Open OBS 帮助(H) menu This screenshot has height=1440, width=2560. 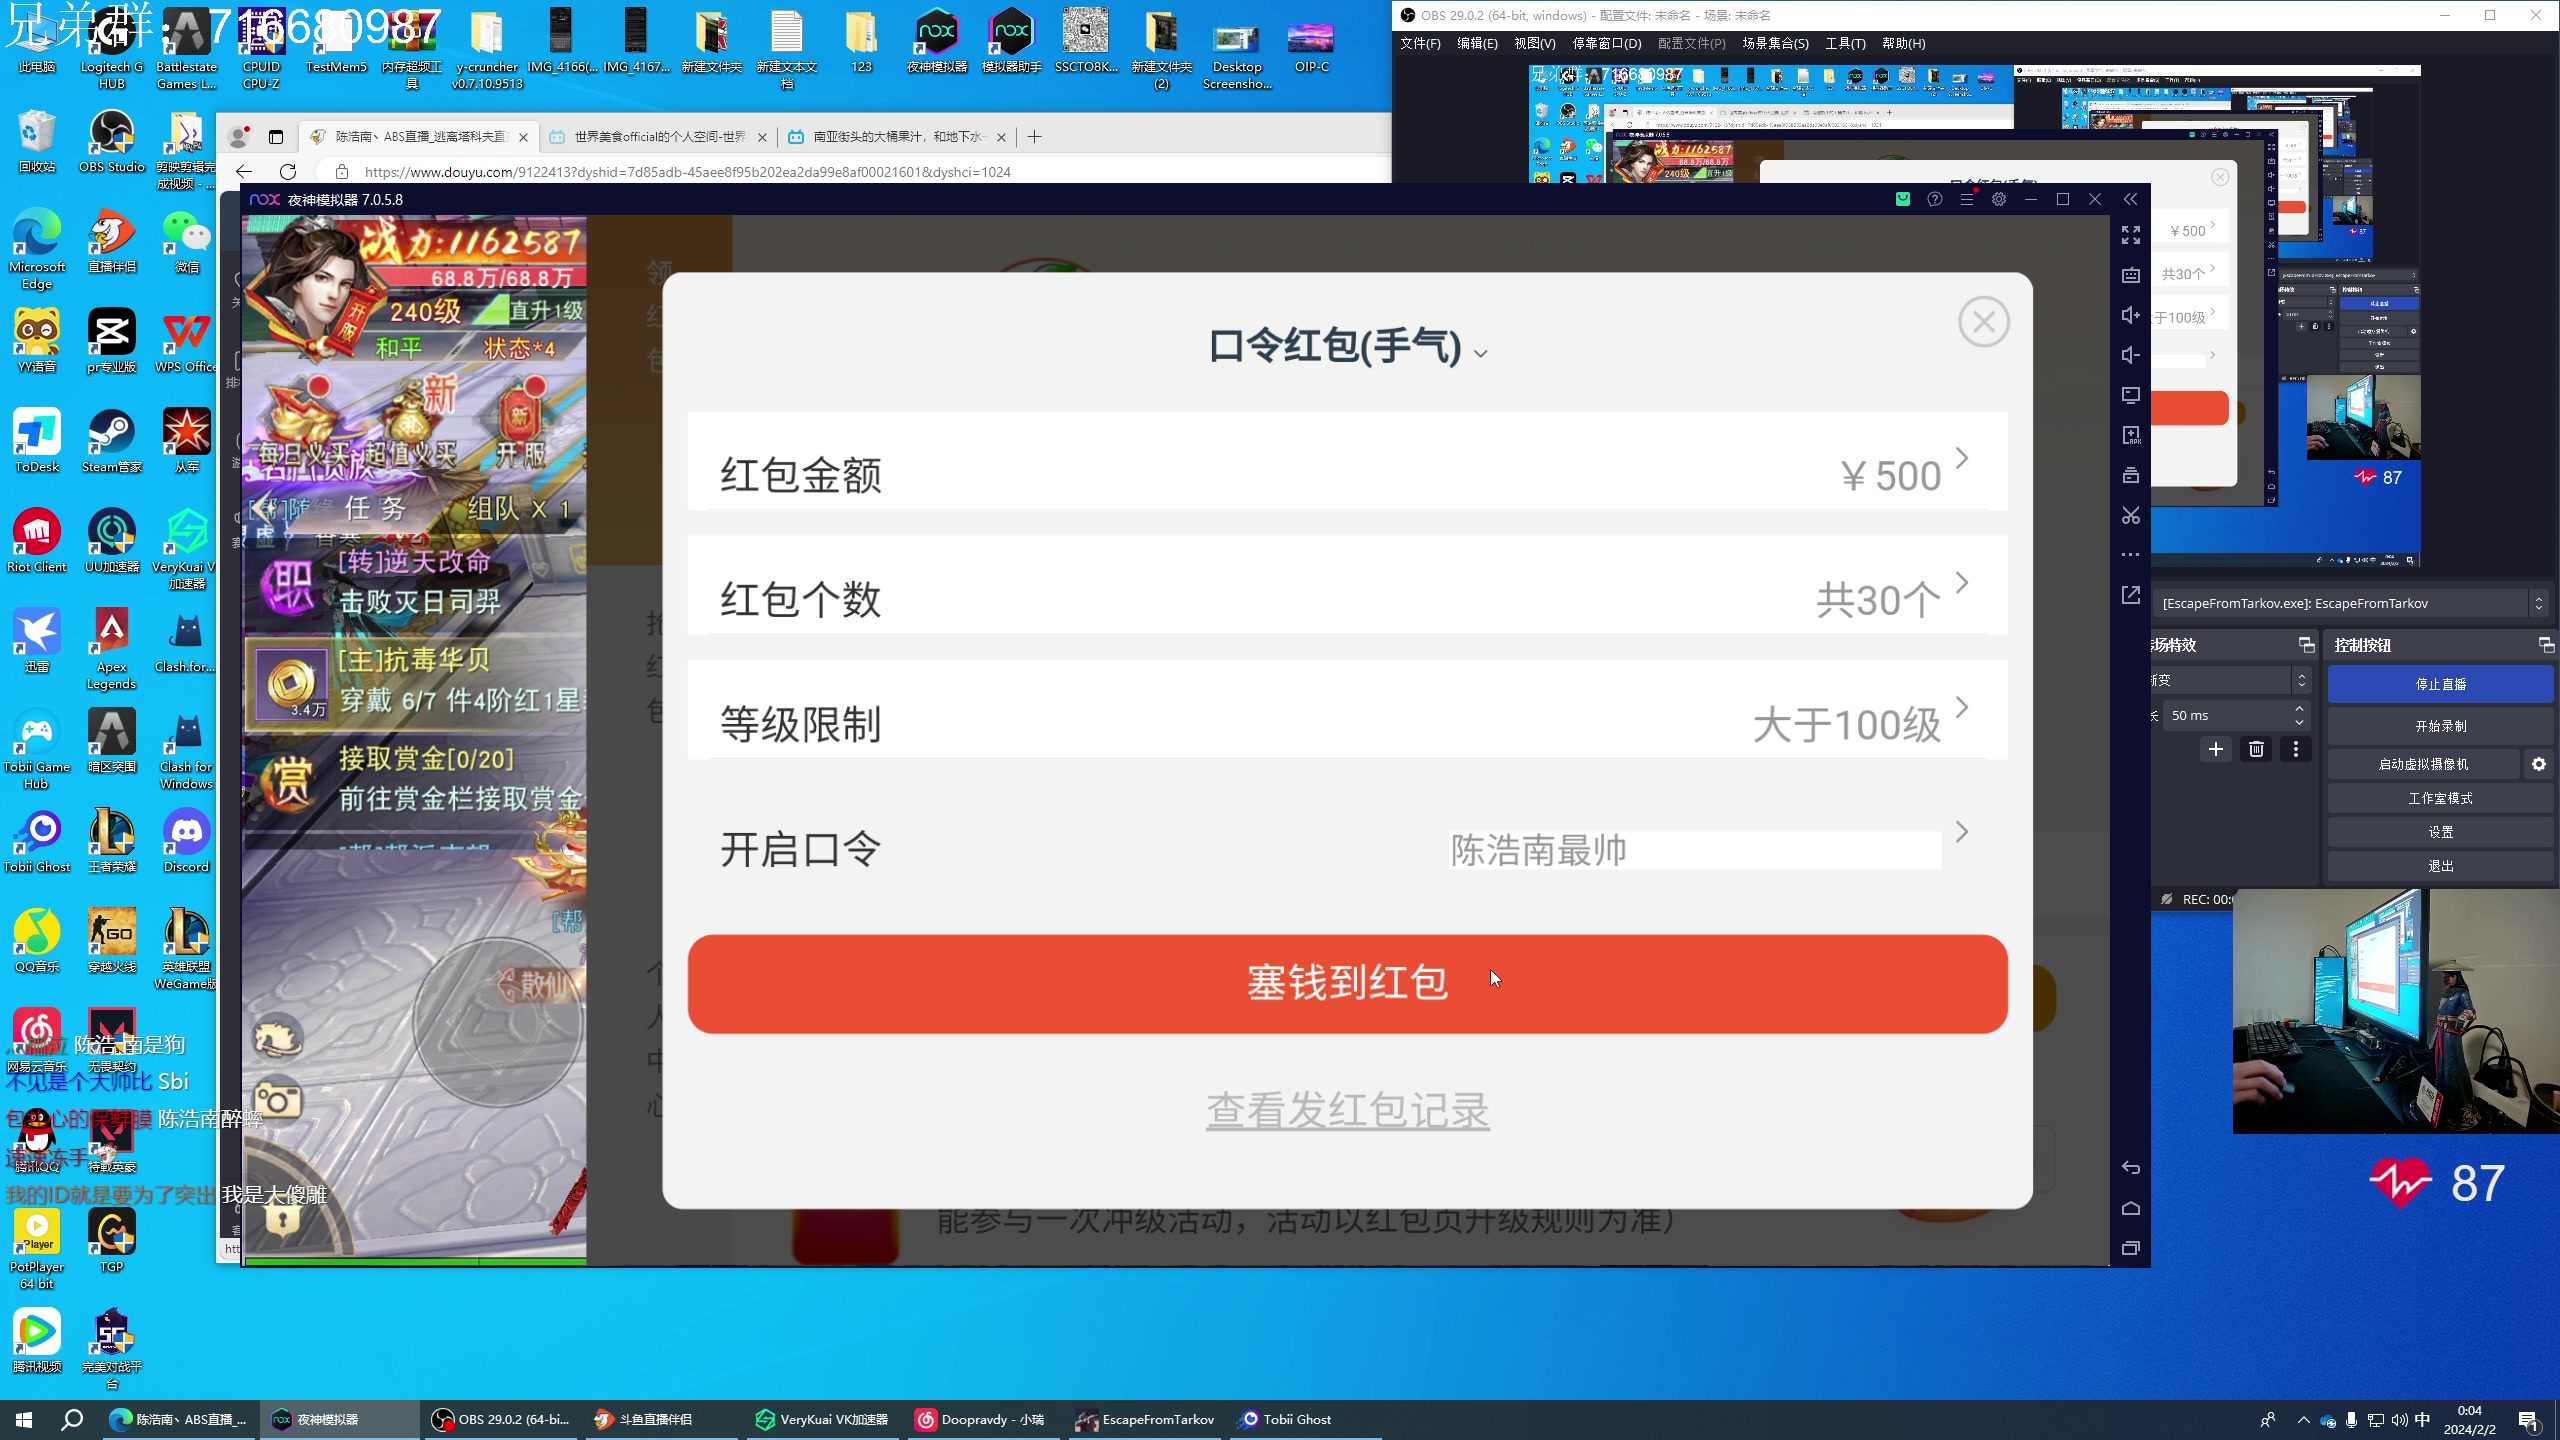[x=1903, y=43]
